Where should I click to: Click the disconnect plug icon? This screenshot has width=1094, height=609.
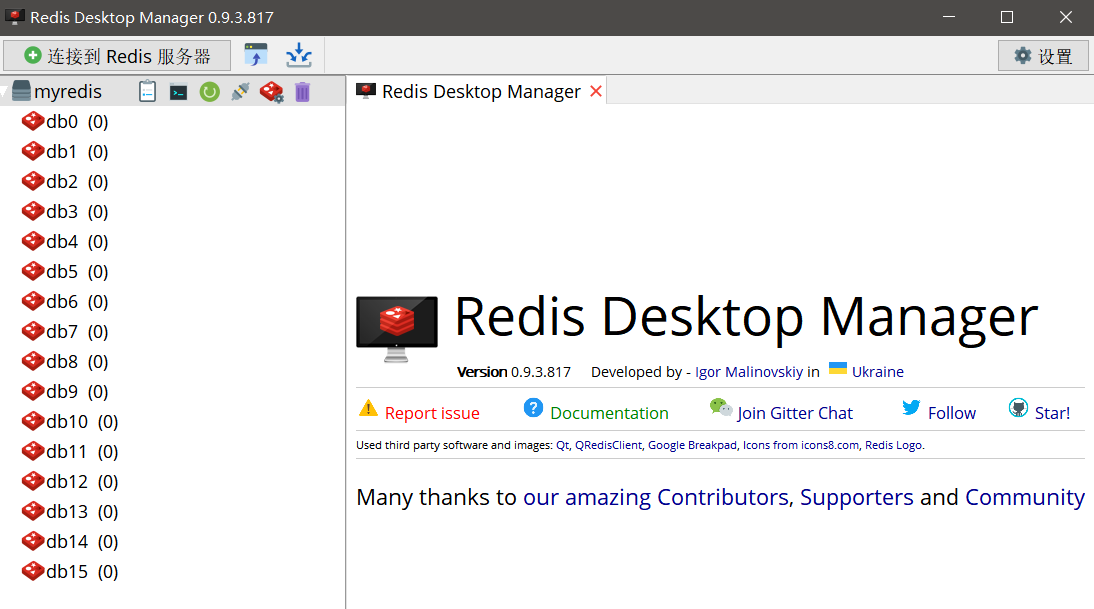click(240, 91)
